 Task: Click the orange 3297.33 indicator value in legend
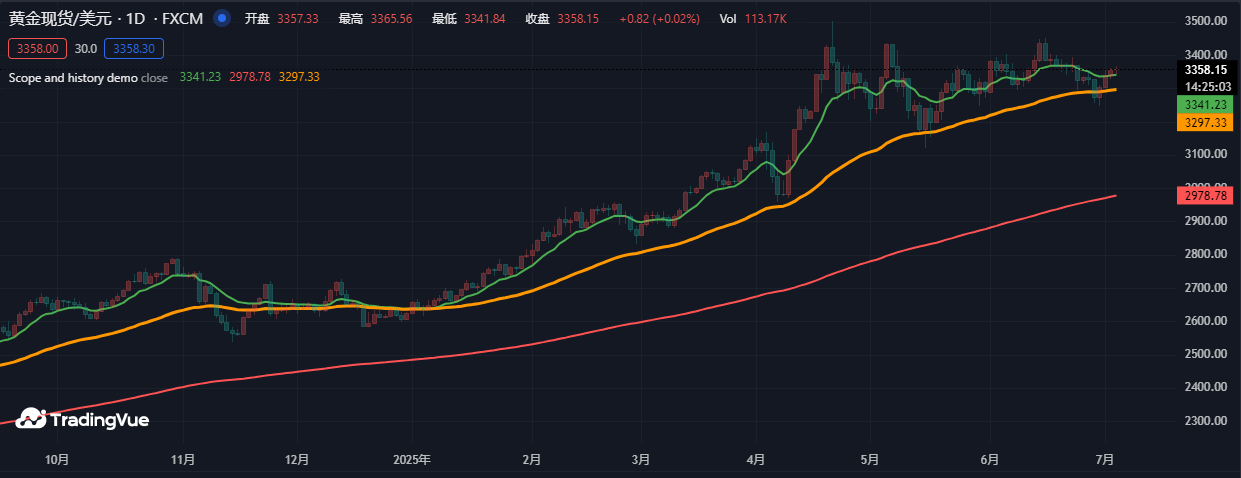(x=299, y=77)
